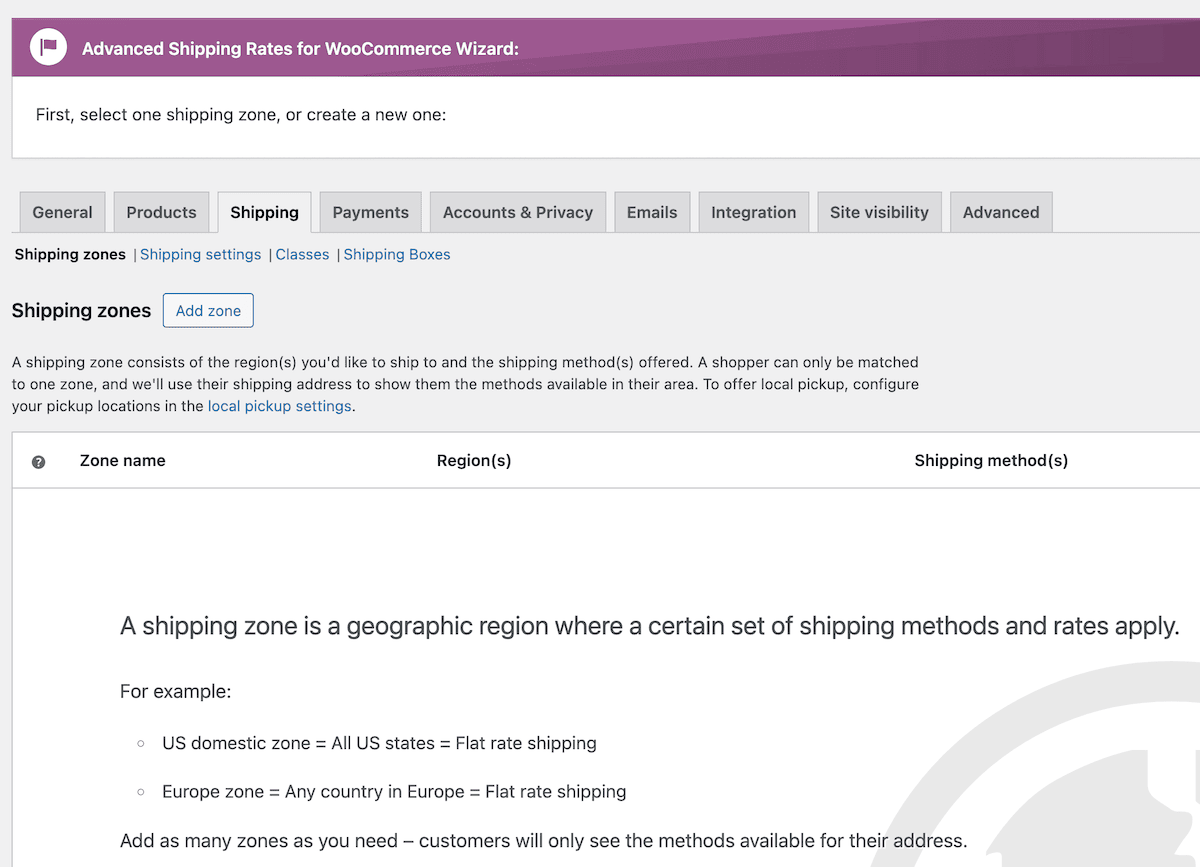Open the local pickup settings link

280,406
